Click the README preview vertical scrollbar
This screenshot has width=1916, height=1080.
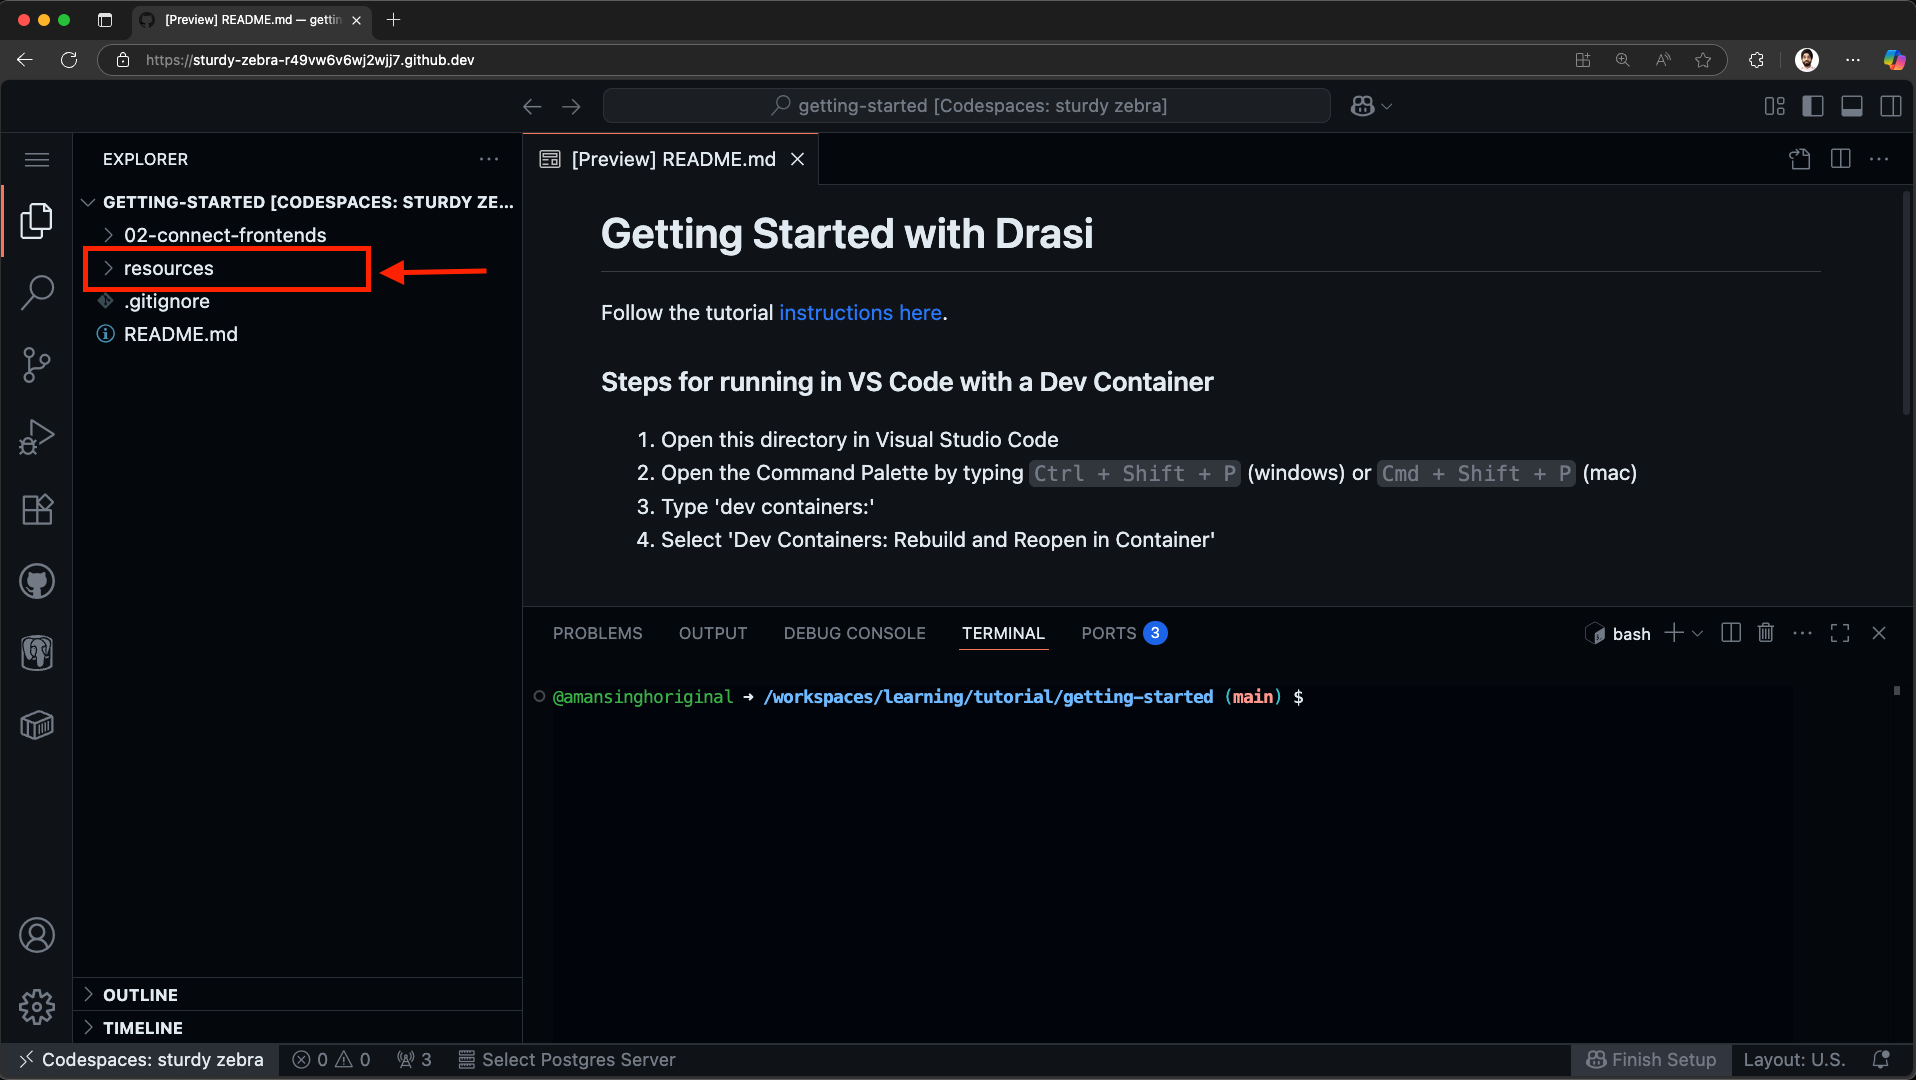click(1906, 300)
